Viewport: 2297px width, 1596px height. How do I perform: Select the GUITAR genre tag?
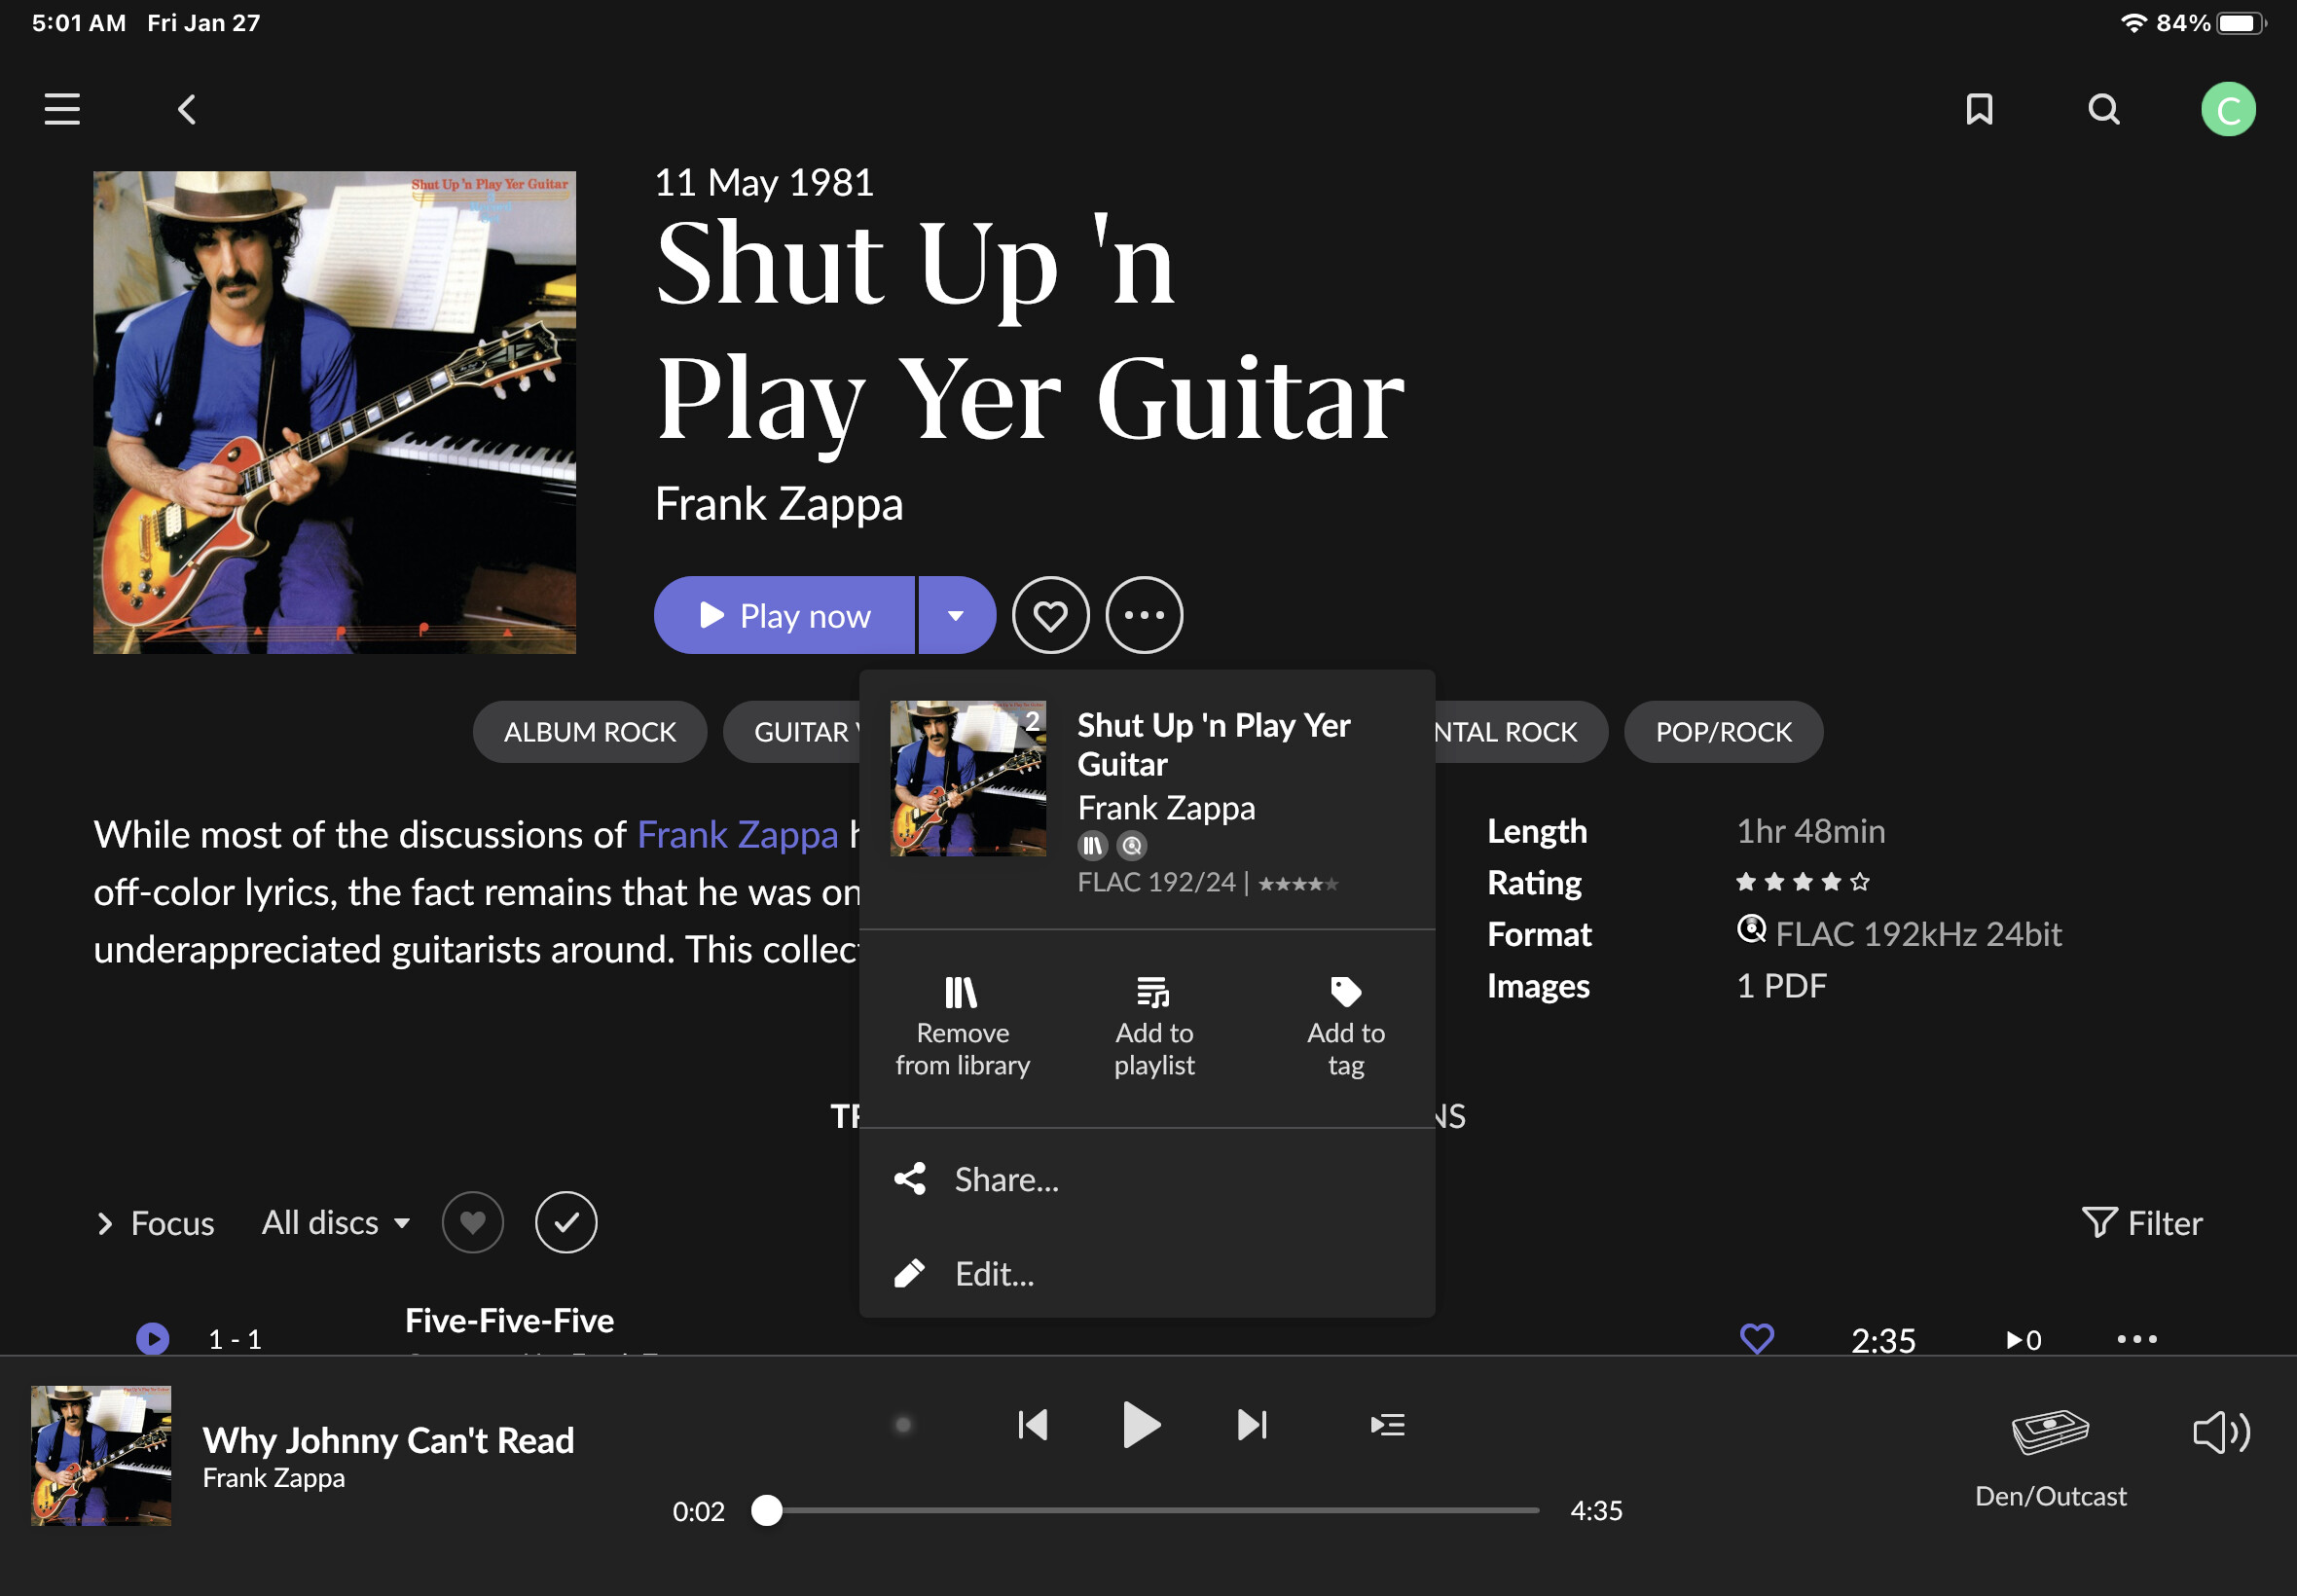[x=792, y=732]
